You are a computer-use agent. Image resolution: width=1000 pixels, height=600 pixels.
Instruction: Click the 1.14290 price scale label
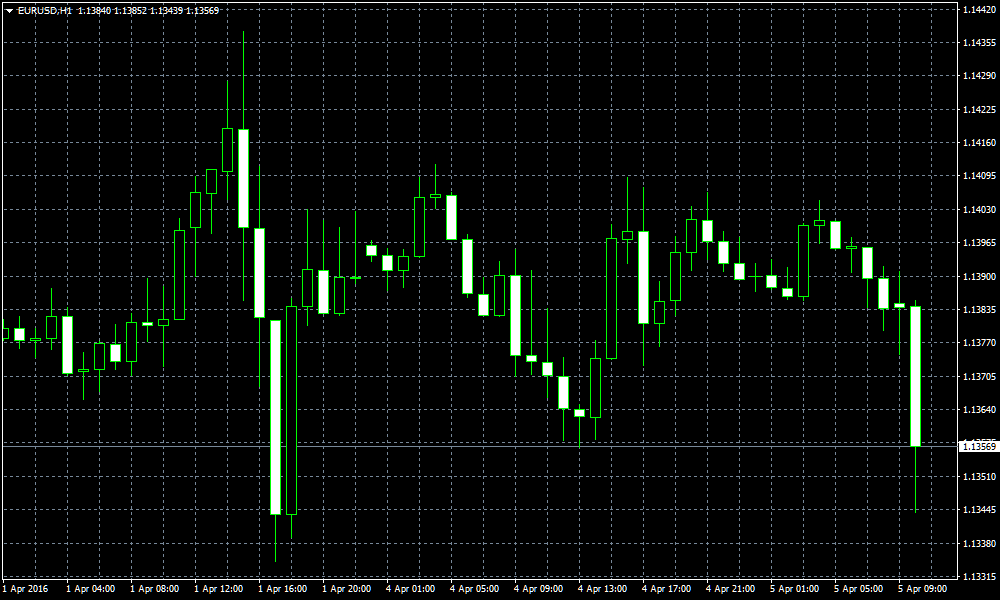tap(979, 76)
